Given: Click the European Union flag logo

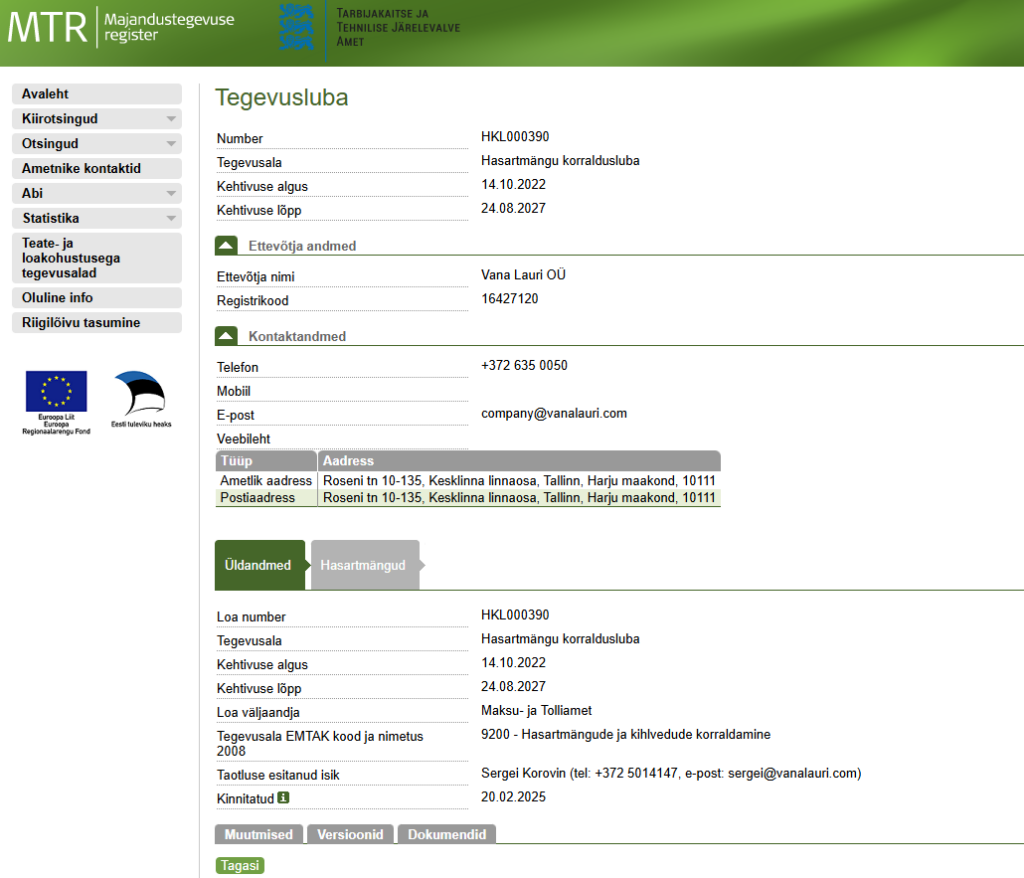Looking at the screenshot, I should coord(56,392).
